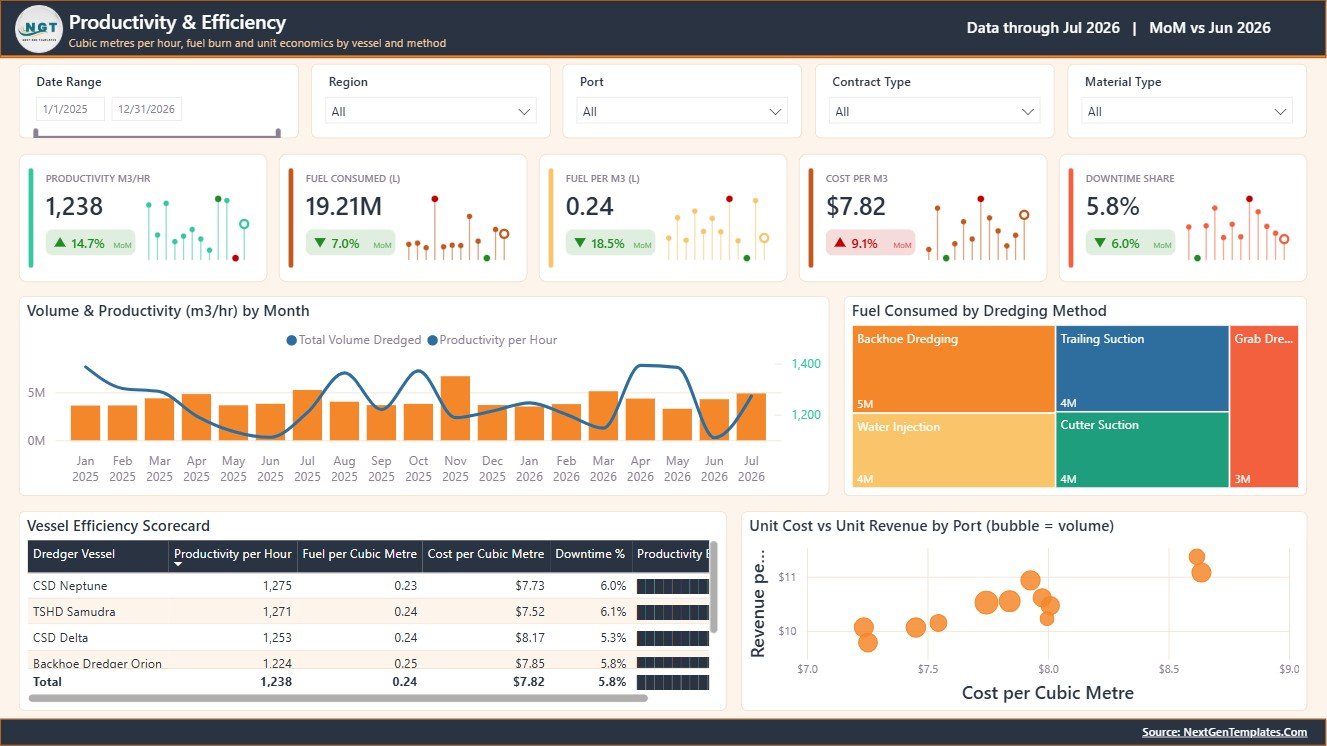This screenshot has height=746, width=1327.
Task: Click the Productivity per Hour legend marker
Action: coord(433,340)
